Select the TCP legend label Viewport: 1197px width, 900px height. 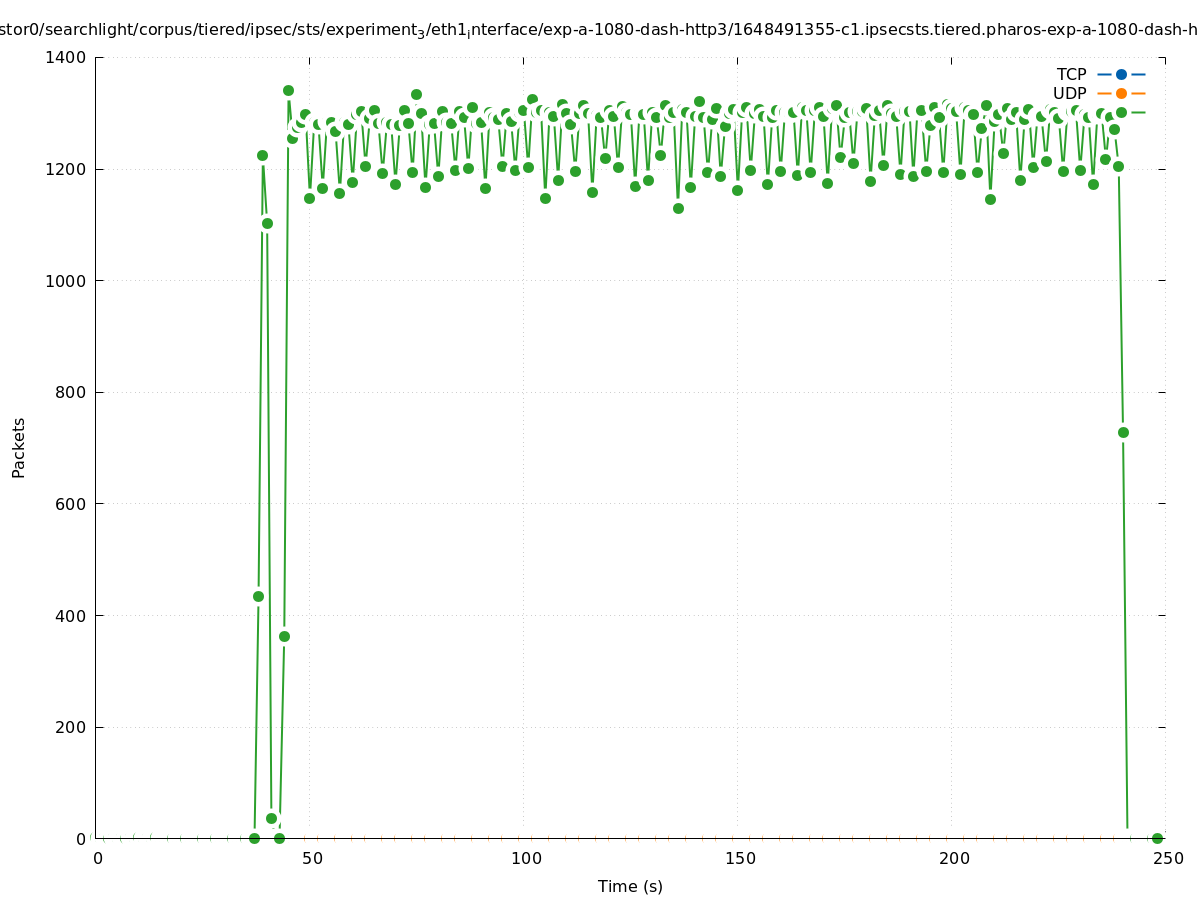[1071, 74]
